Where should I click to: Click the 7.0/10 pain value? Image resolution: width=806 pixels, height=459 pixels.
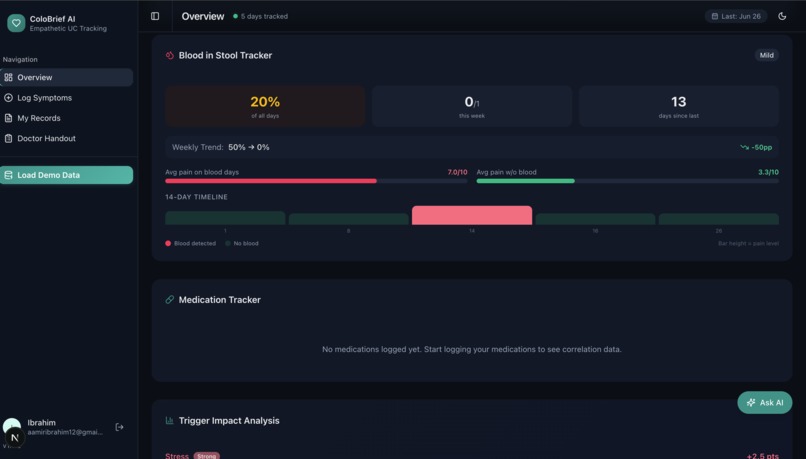(x=457, y=172)
